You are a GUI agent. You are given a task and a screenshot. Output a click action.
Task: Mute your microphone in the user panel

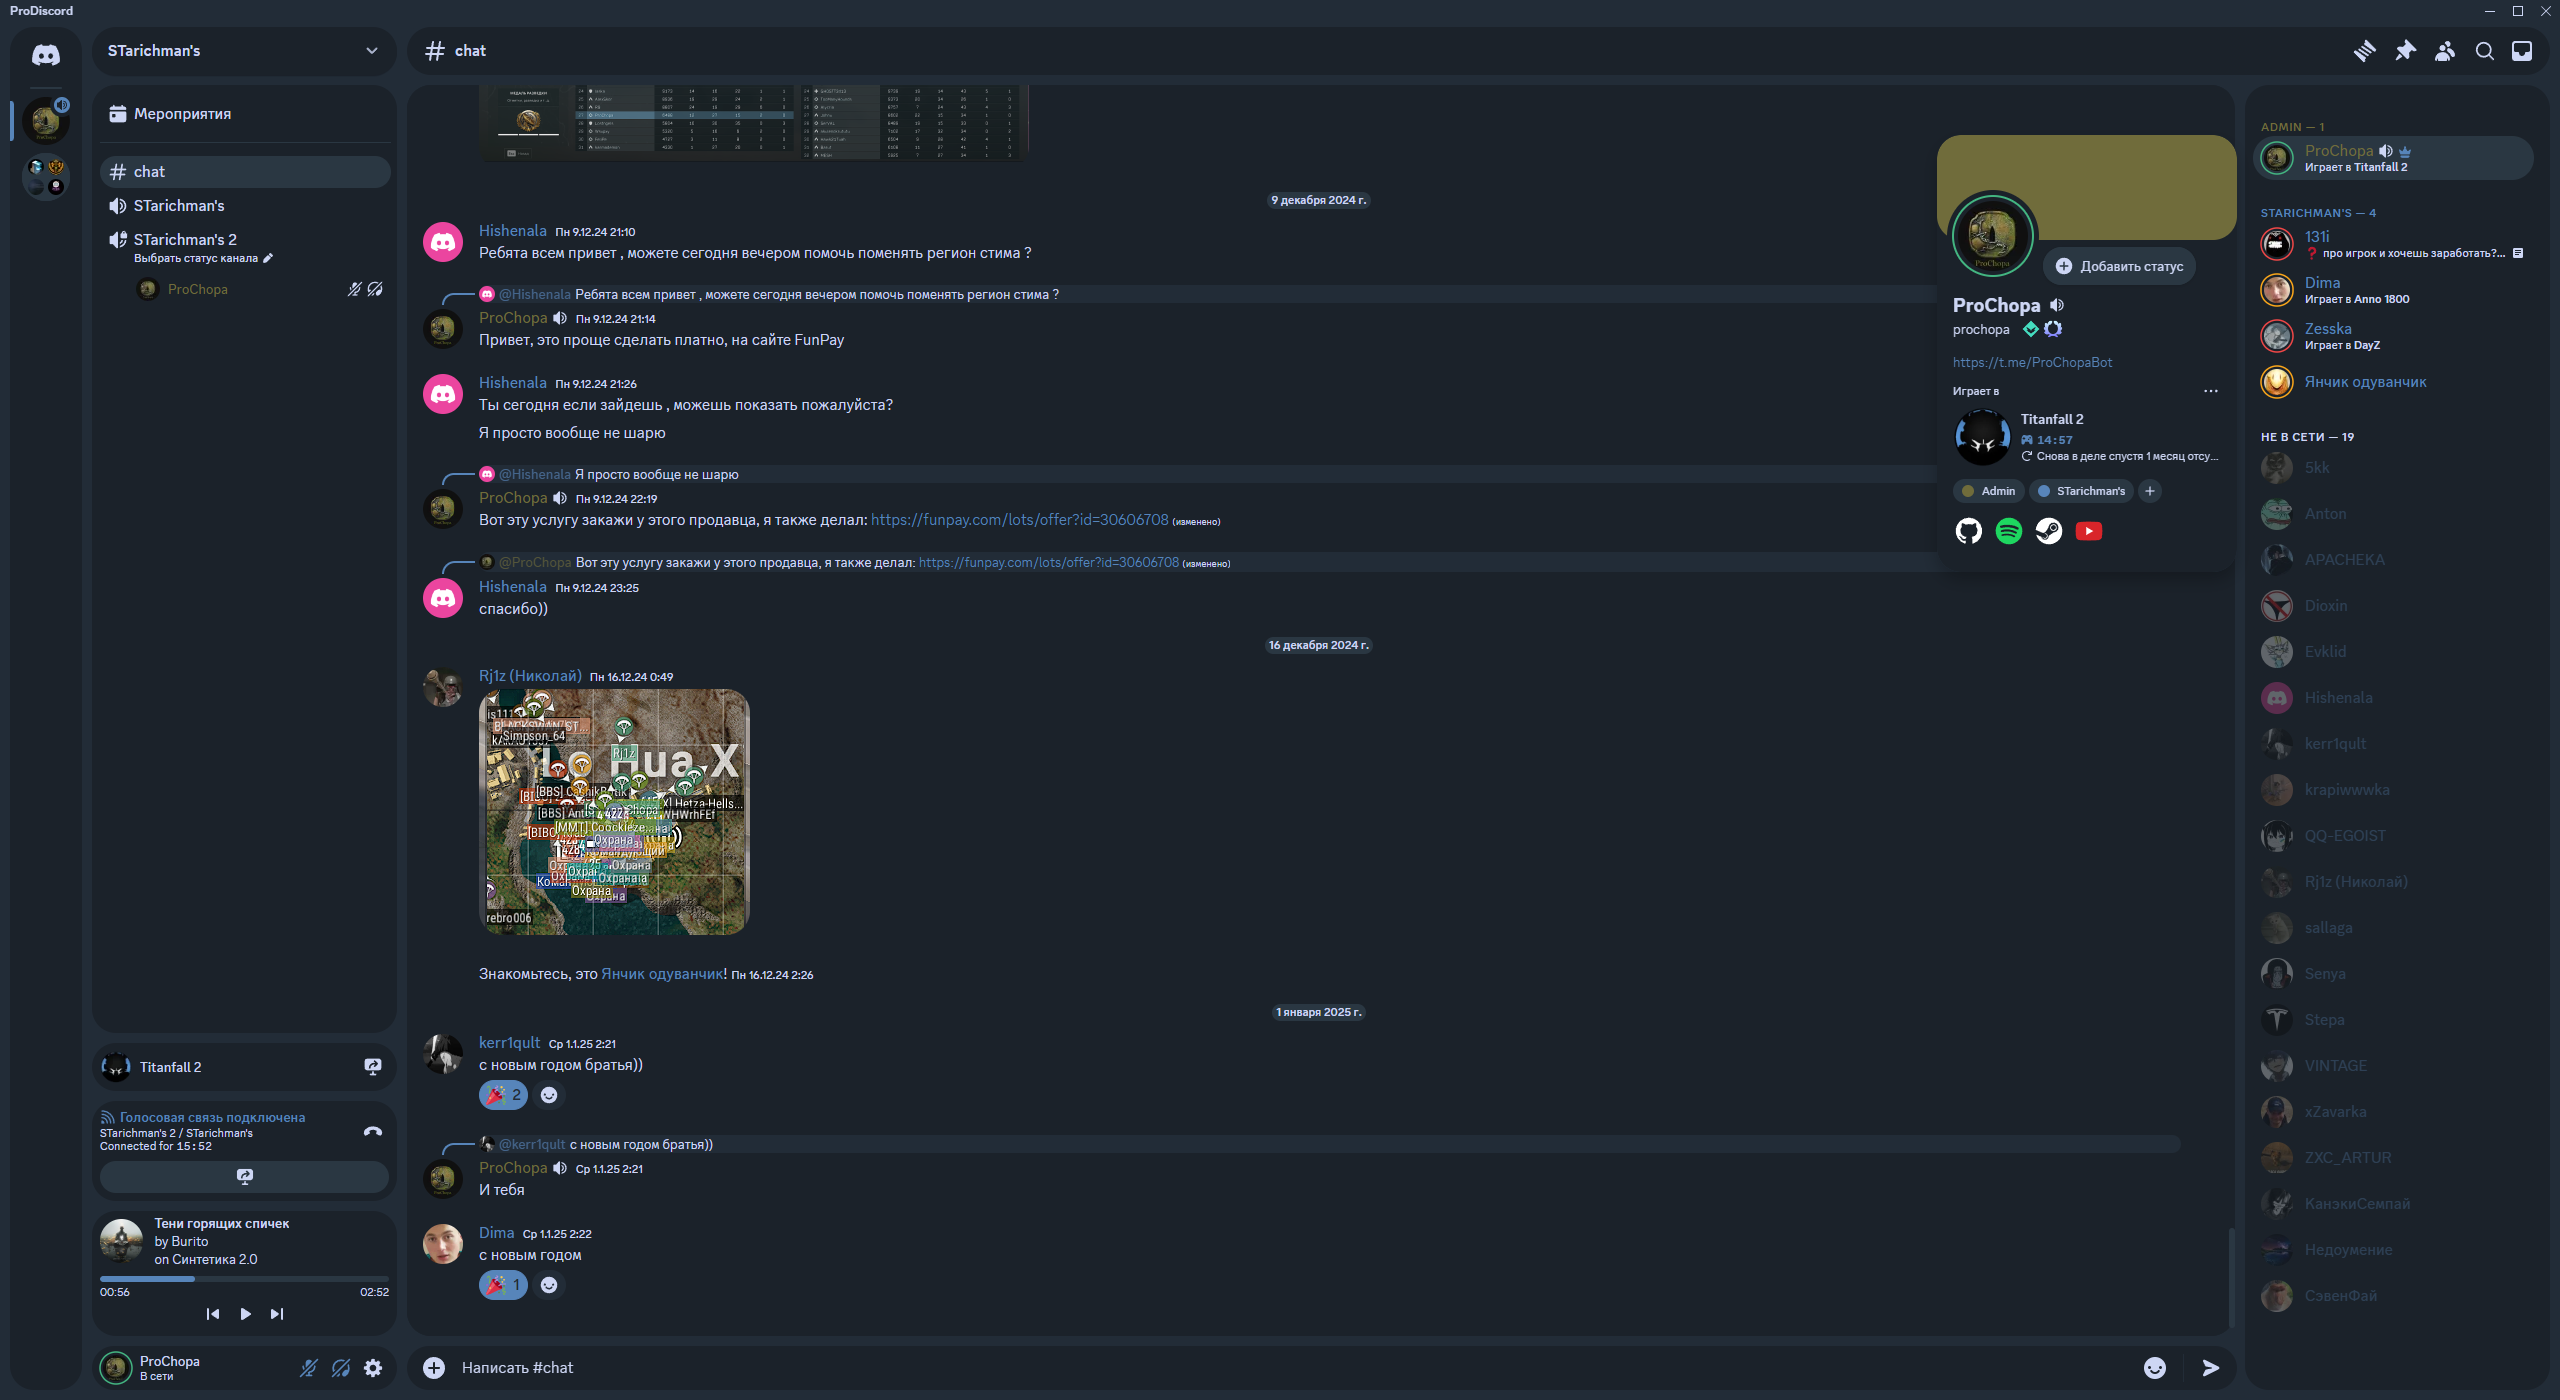click(308, 1367)
